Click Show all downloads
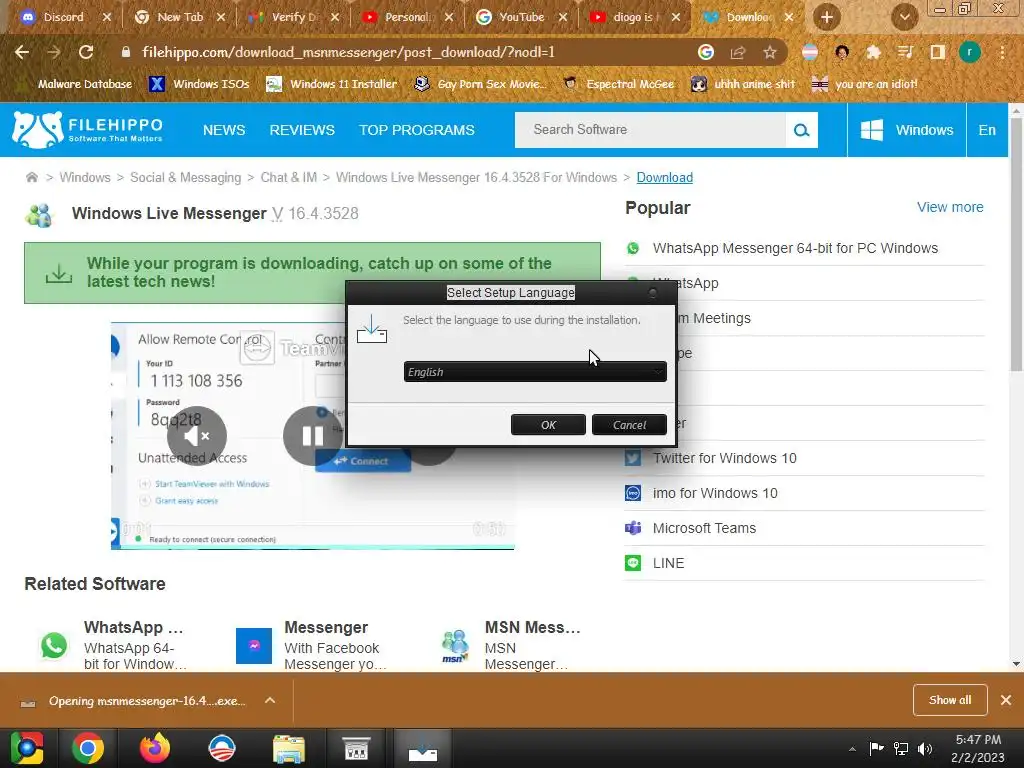The width and height of the screenshot is (1024, 768). pos(950,700)
